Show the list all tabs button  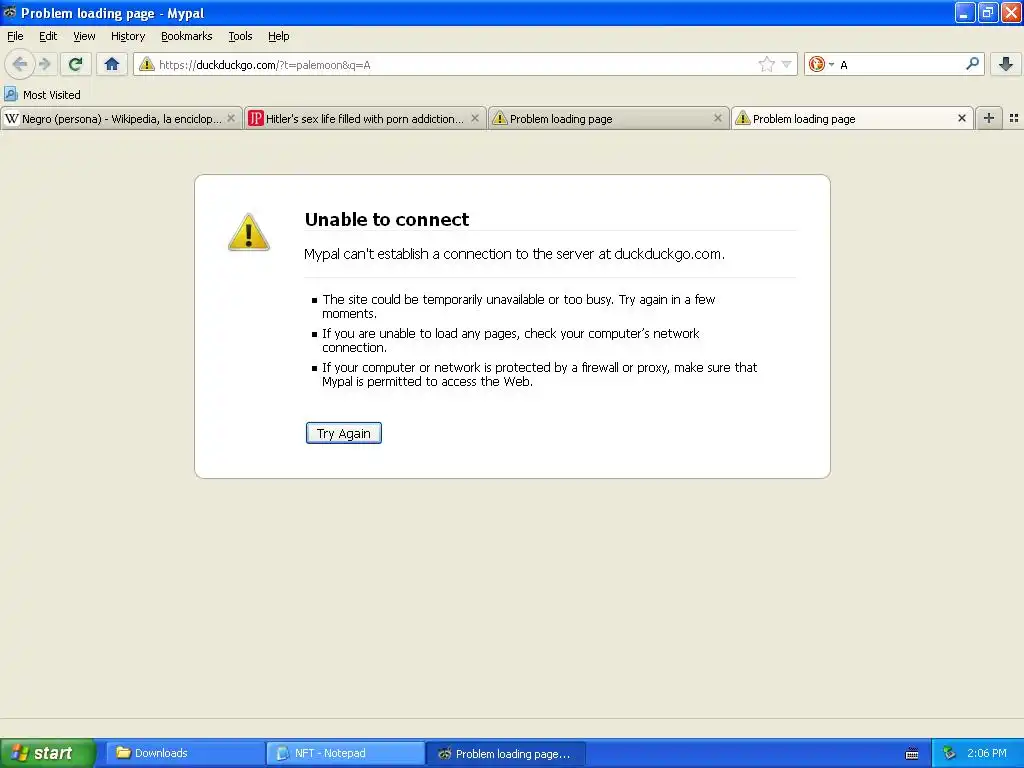click(x=1014, y=118)
